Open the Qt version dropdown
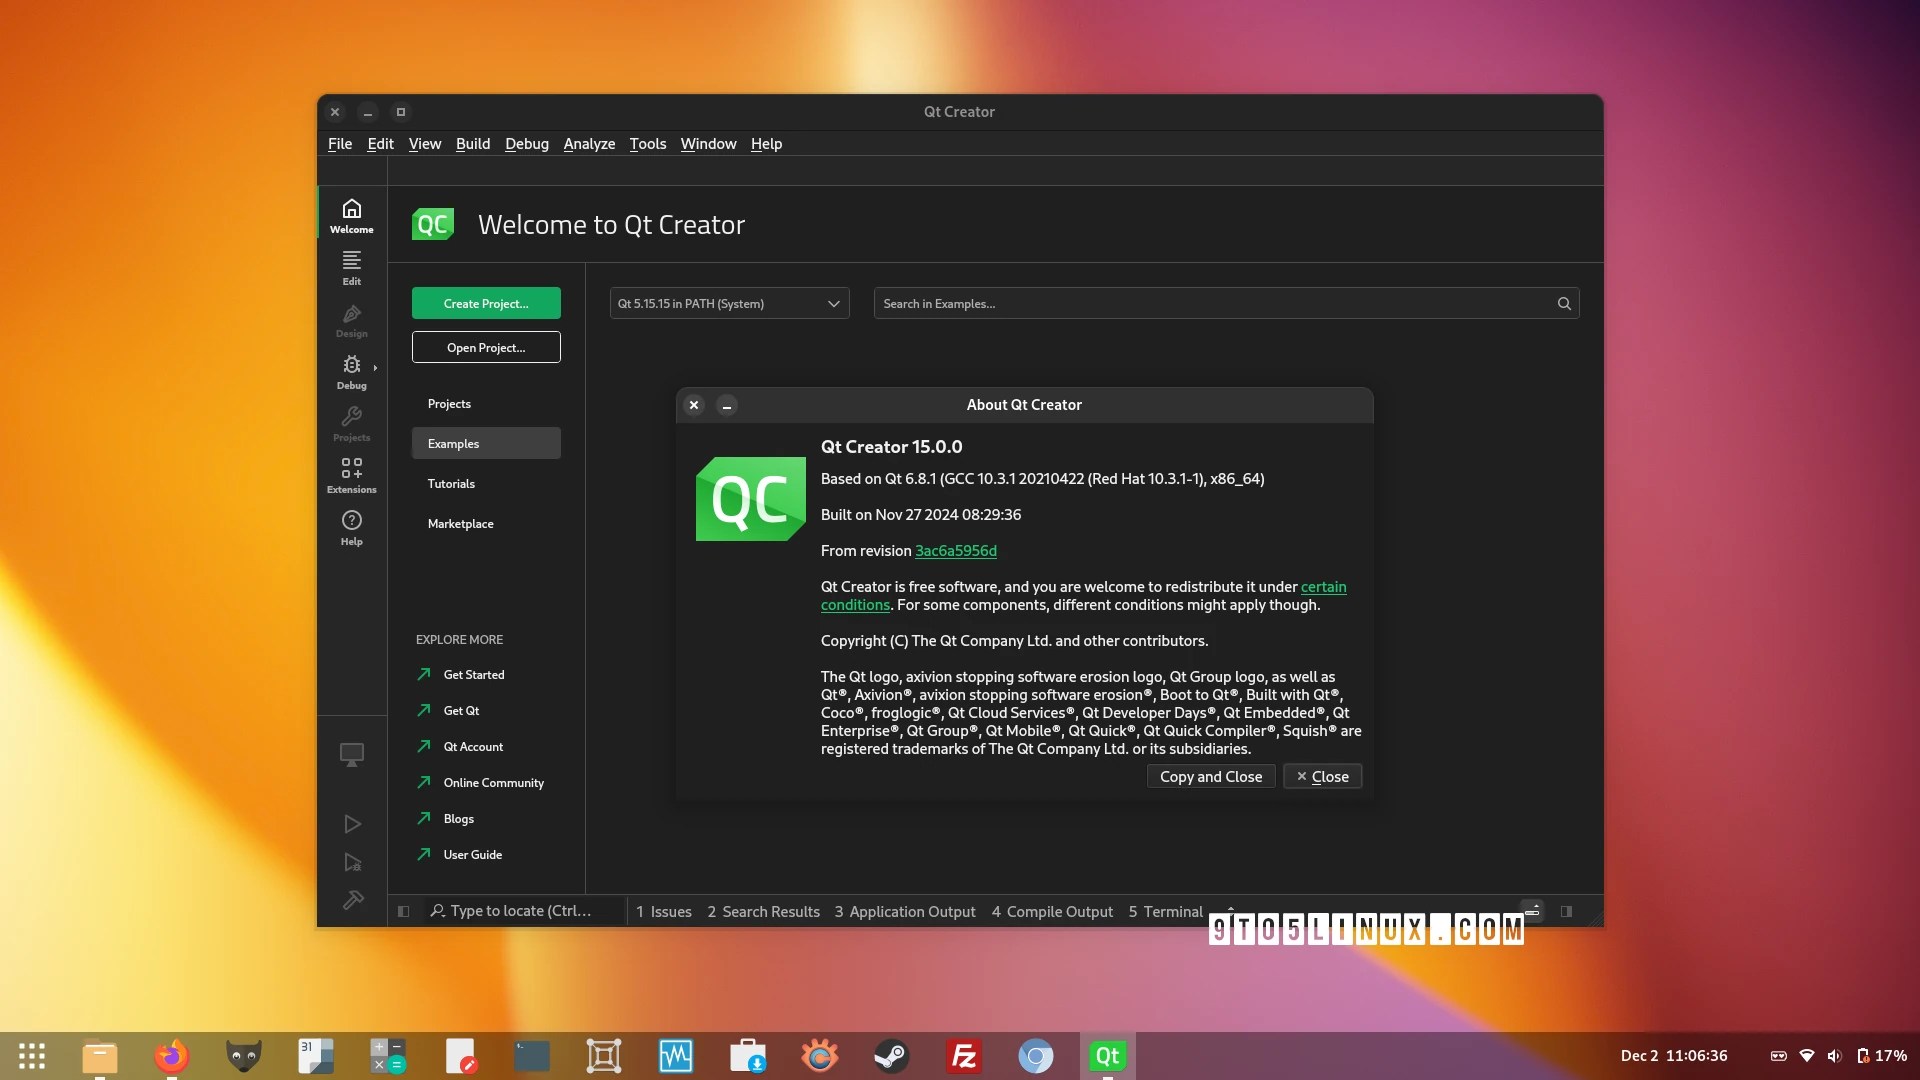The image size is (1920, 1080). pyautogui.click(x=729, y=304)
